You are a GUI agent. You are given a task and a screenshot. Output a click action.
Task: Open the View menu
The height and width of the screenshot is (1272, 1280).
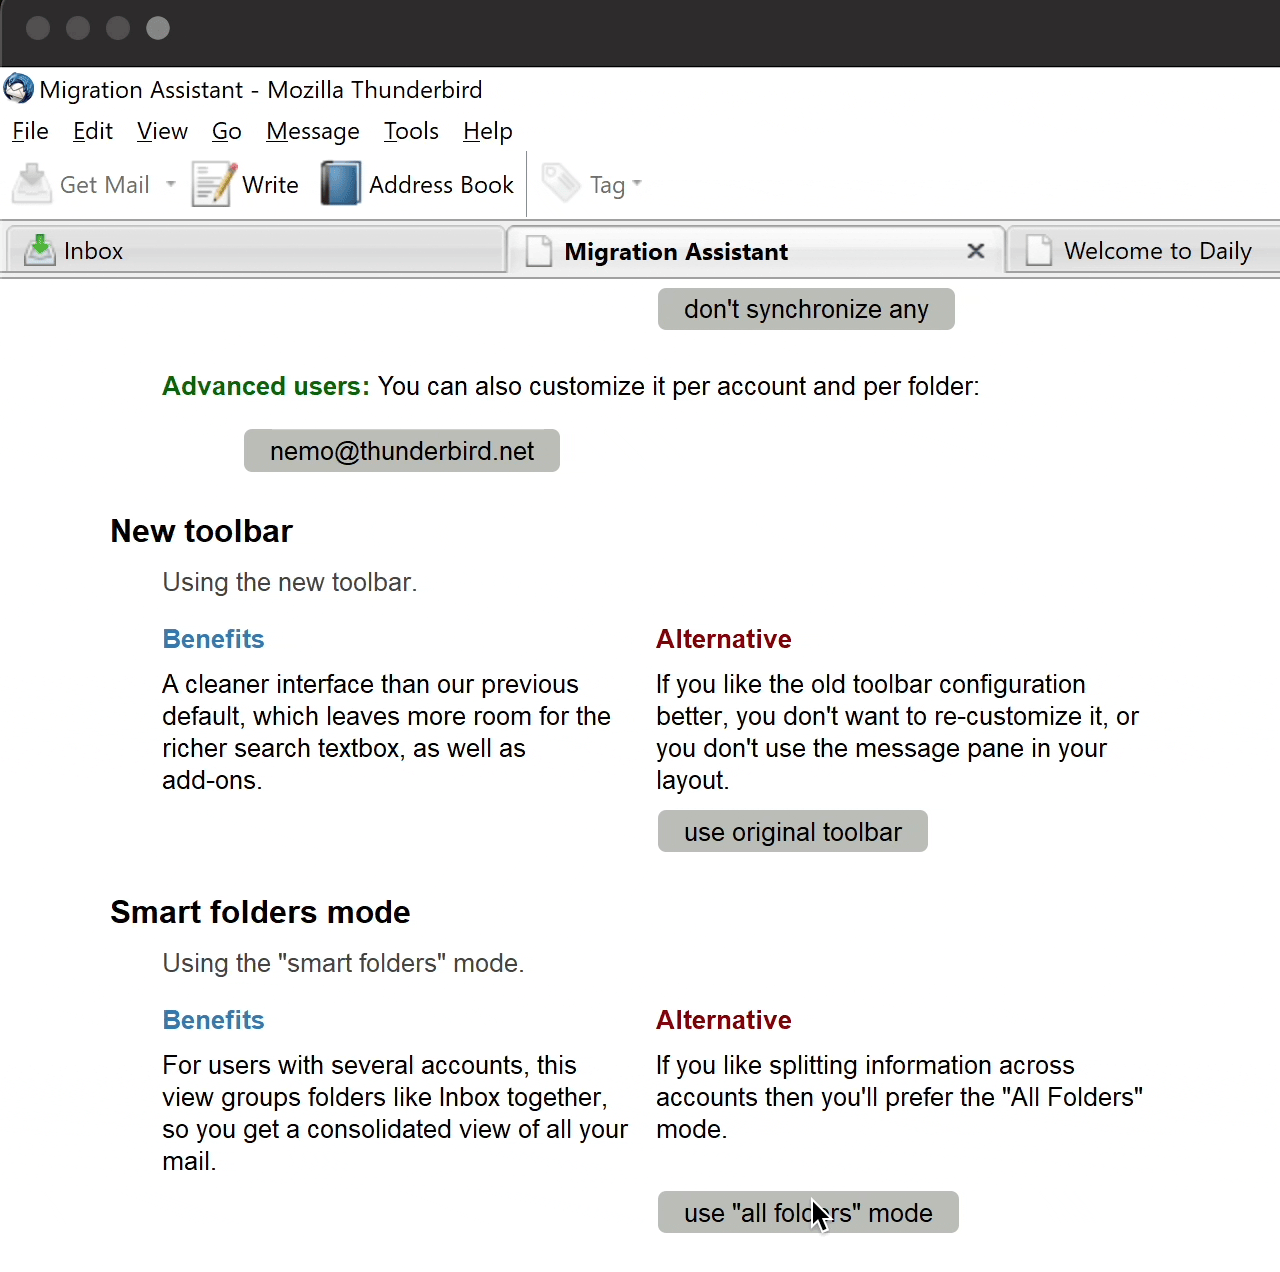pyautogui.click(x=162, y=131)
